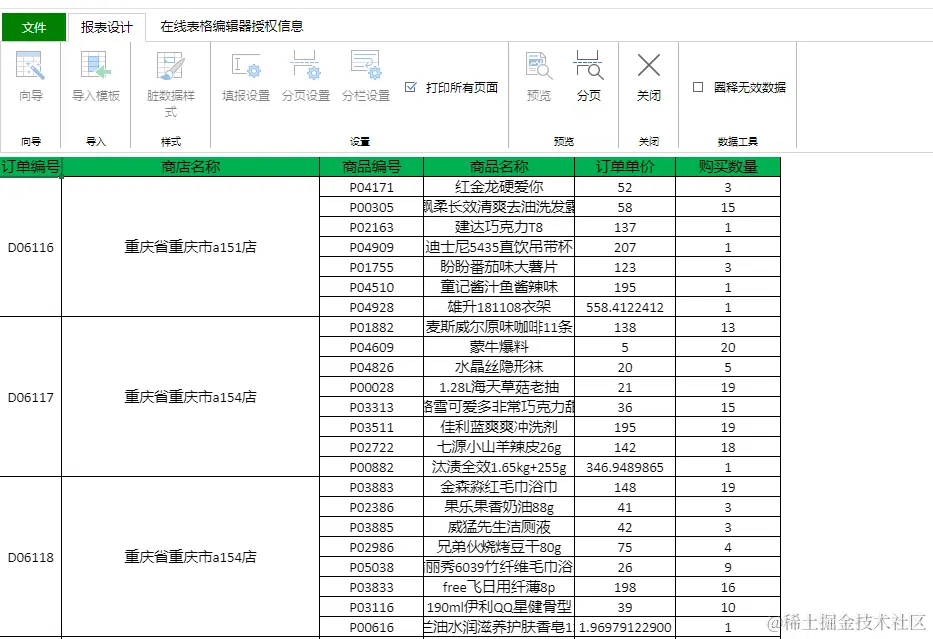
Task: Click product code P00305
Action: click(371, 207)
